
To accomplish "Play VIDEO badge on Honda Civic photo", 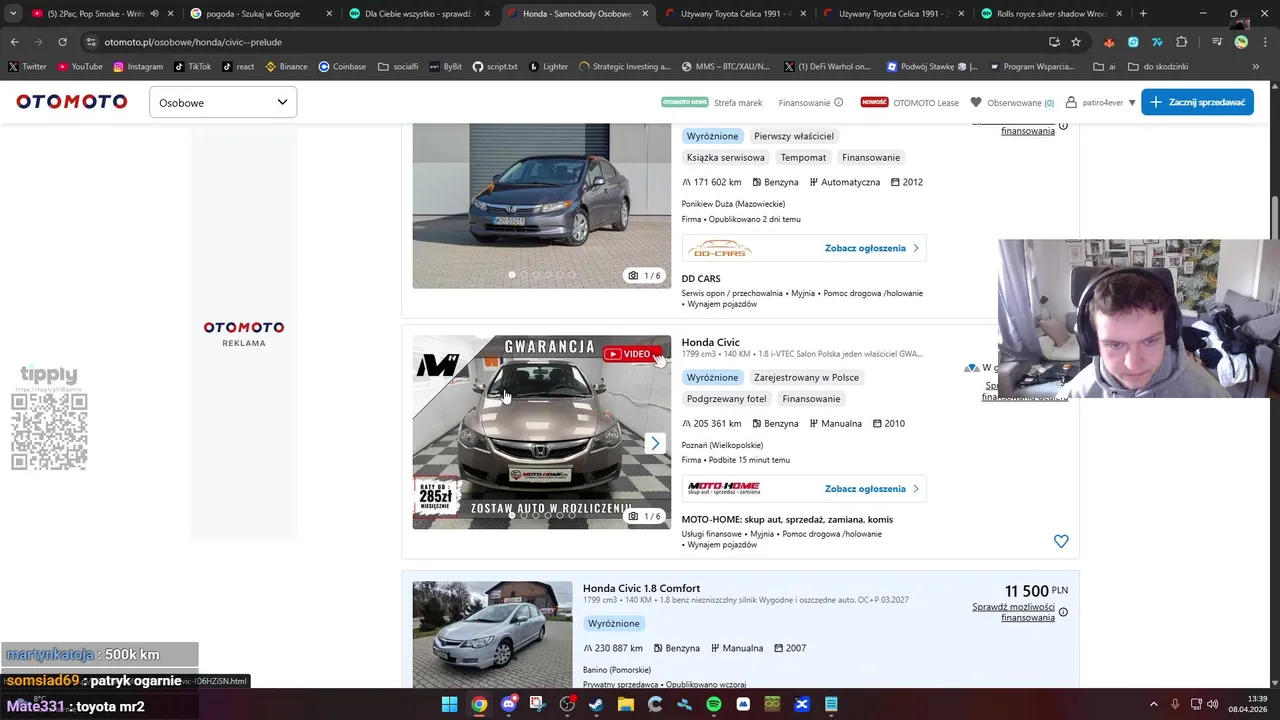I will (x=630, y=354).
